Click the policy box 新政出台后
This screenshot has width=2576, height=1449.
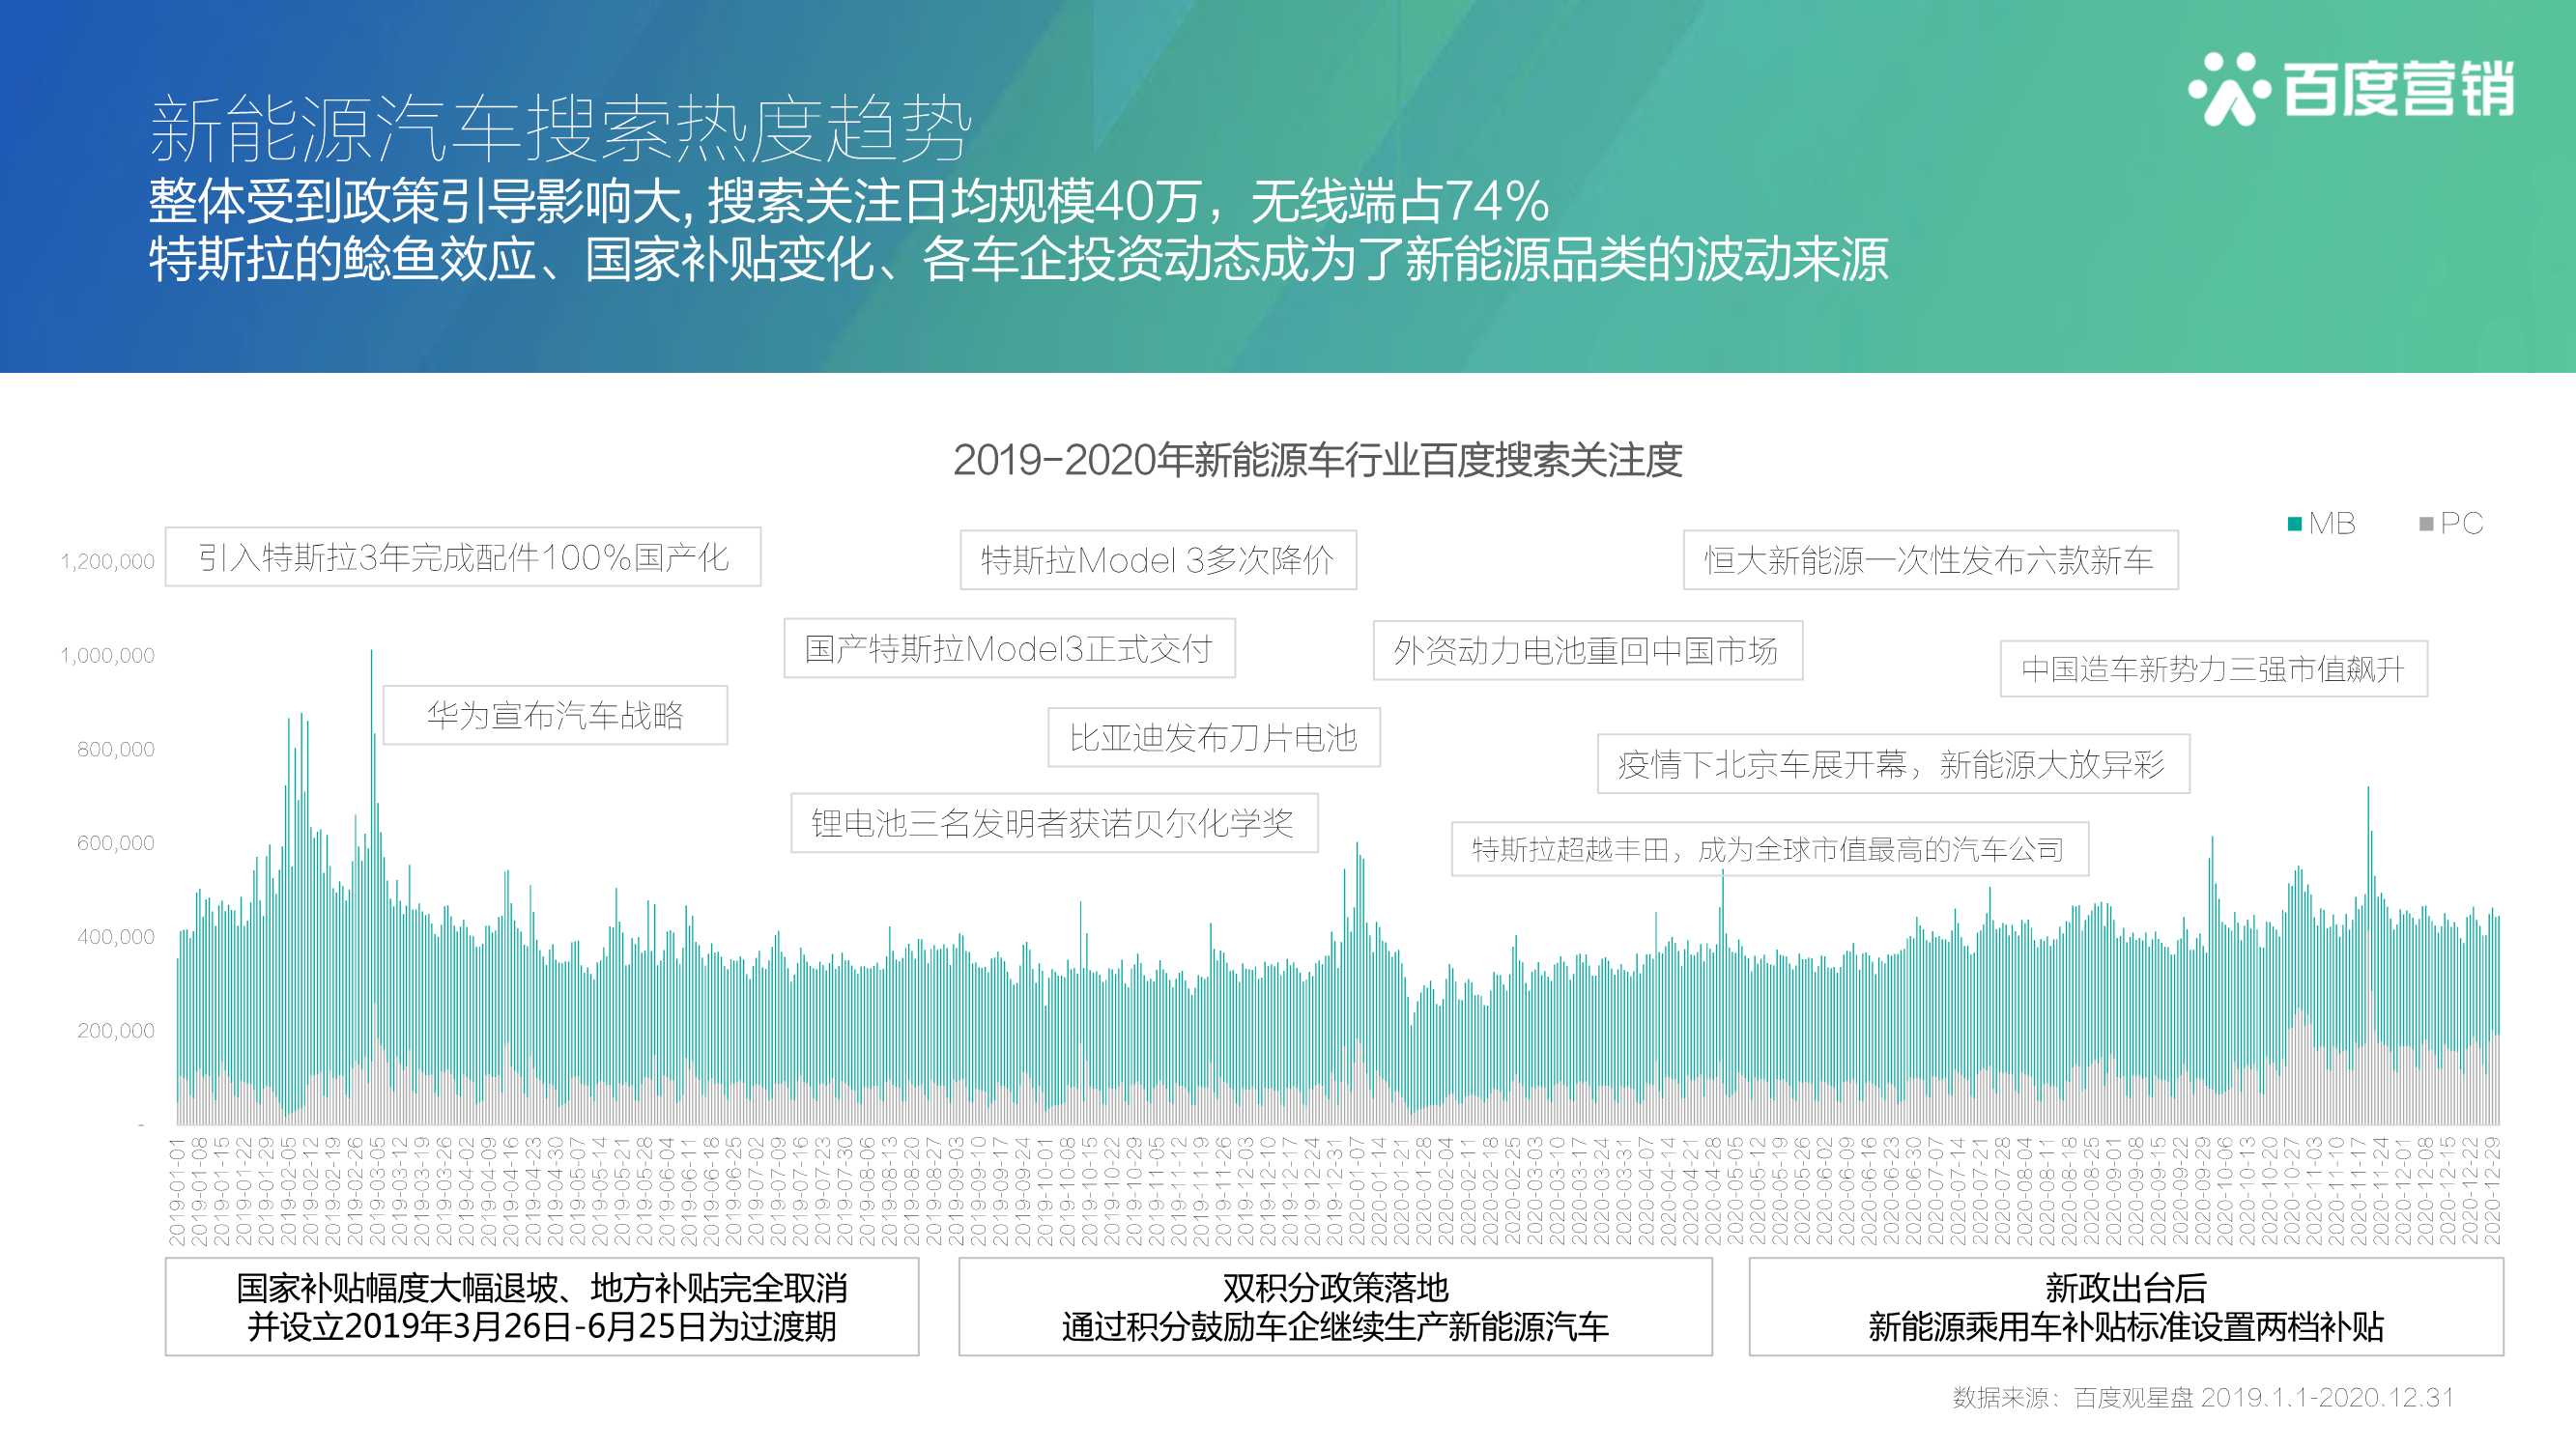pos(2126,1307)
